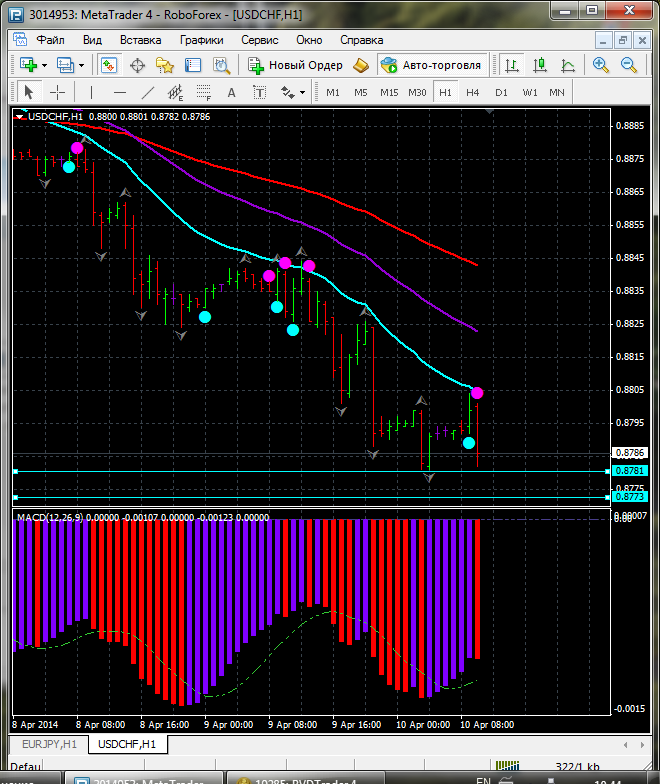This screenshot has height=784, width=660.
Task: Open the Вид menu
Action: pos(92,40)
